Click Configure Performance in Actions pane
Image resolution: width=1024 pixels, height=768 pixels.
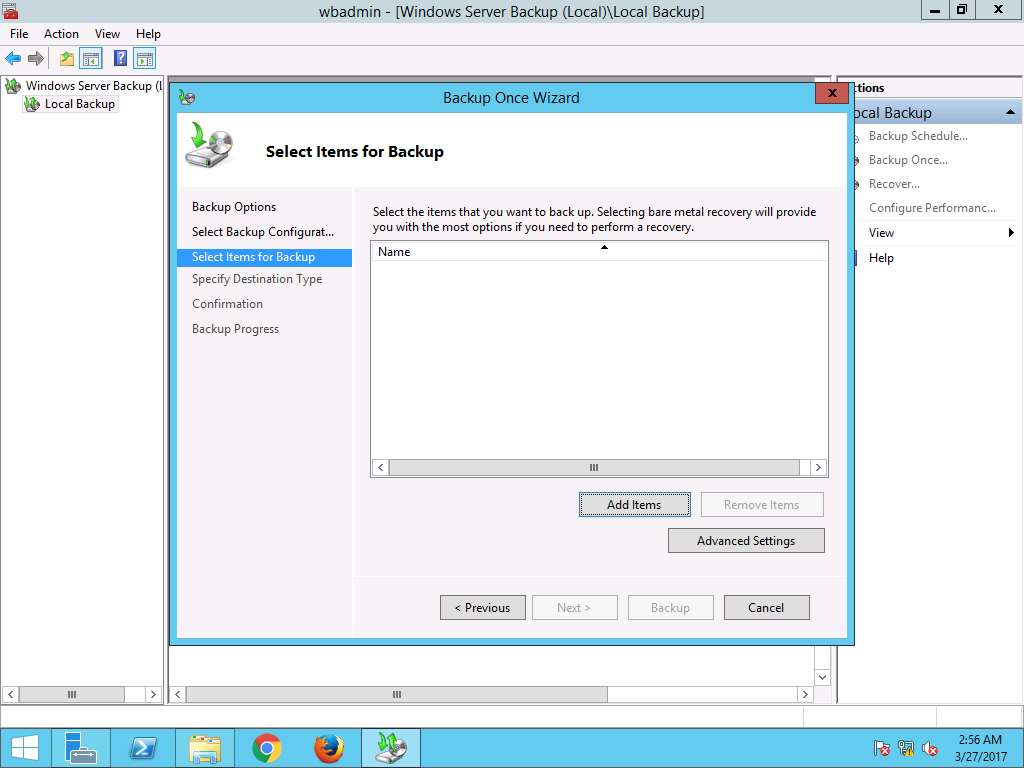[932, 208]
